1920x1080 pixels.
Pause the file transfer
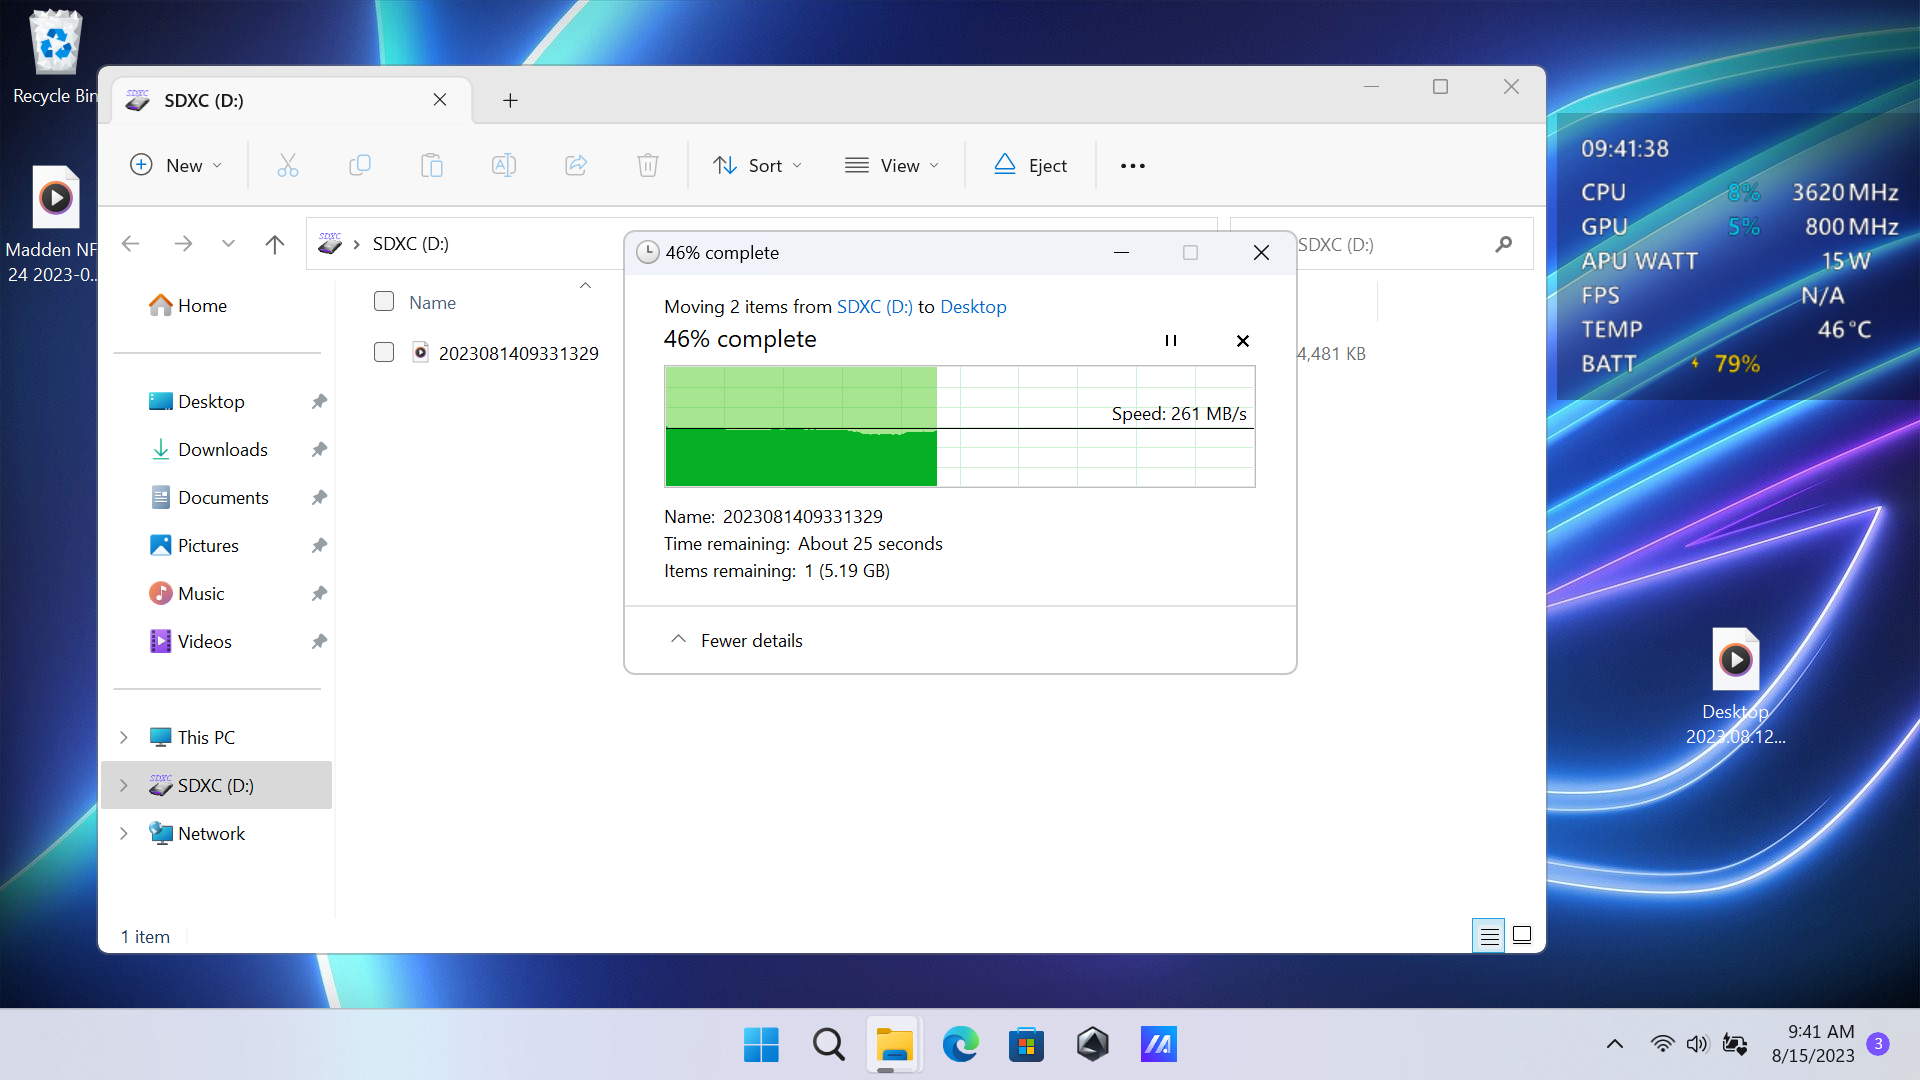1170,341
